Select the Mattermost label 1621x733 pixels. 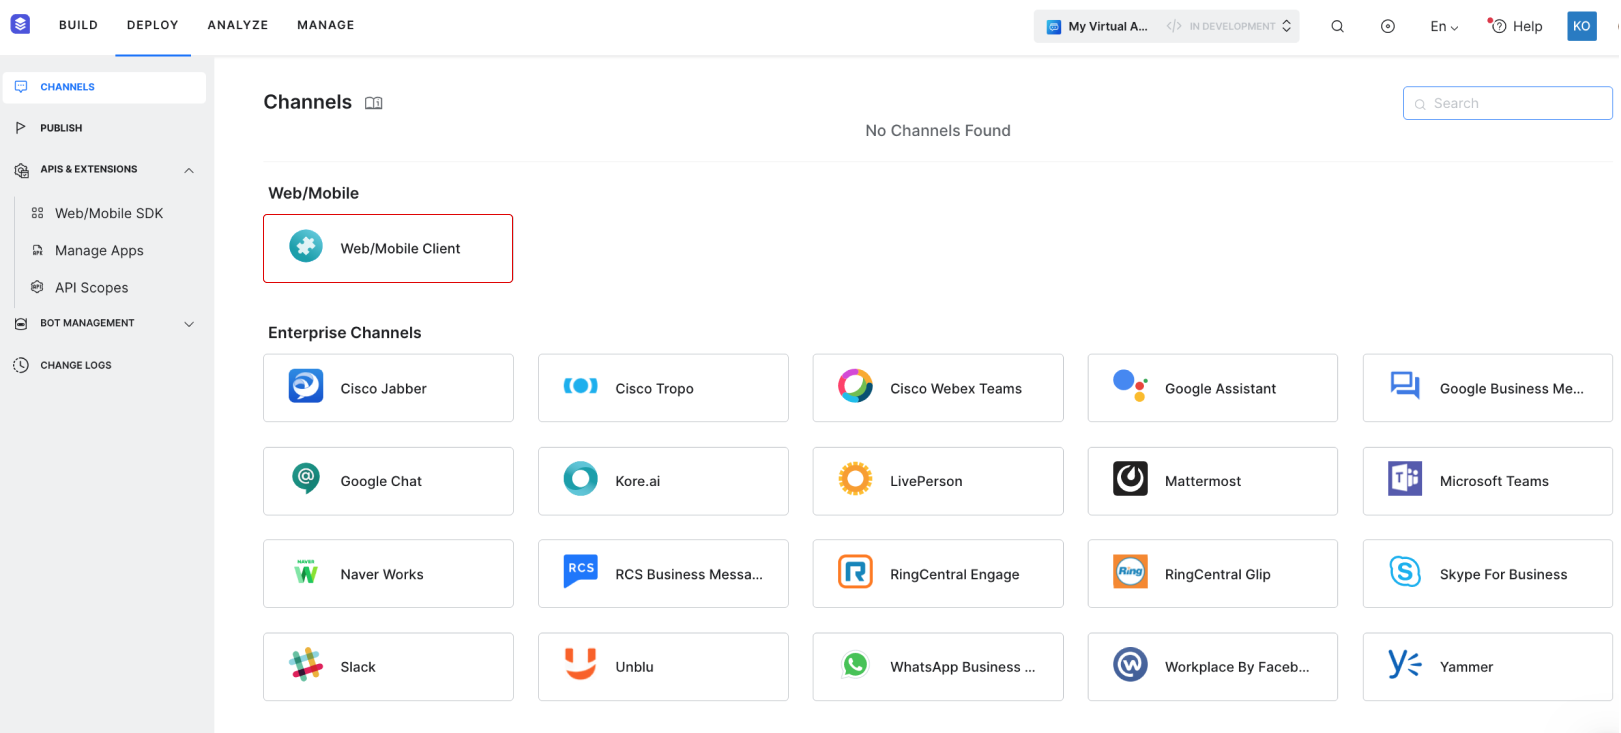tap(1203, 481)
